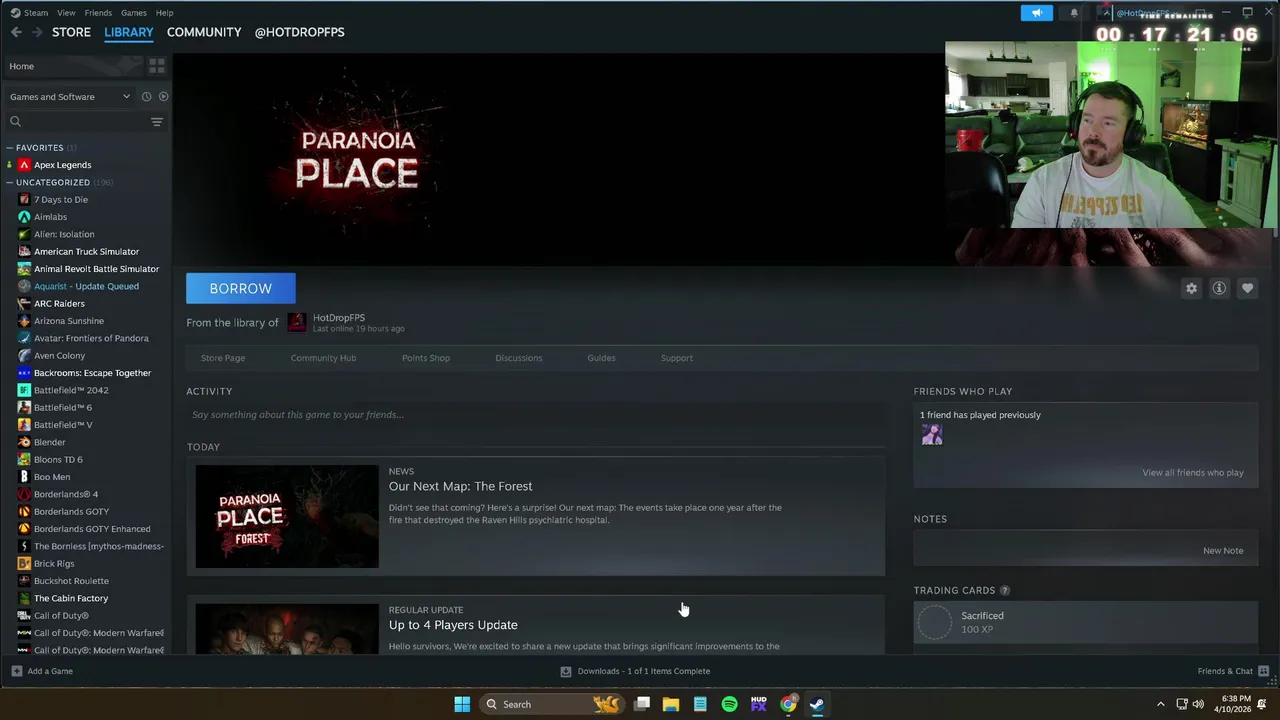Collapse the Uncategorized category
The height and width of the screenshot is (720, 1280).
click(x=9, y=183)
